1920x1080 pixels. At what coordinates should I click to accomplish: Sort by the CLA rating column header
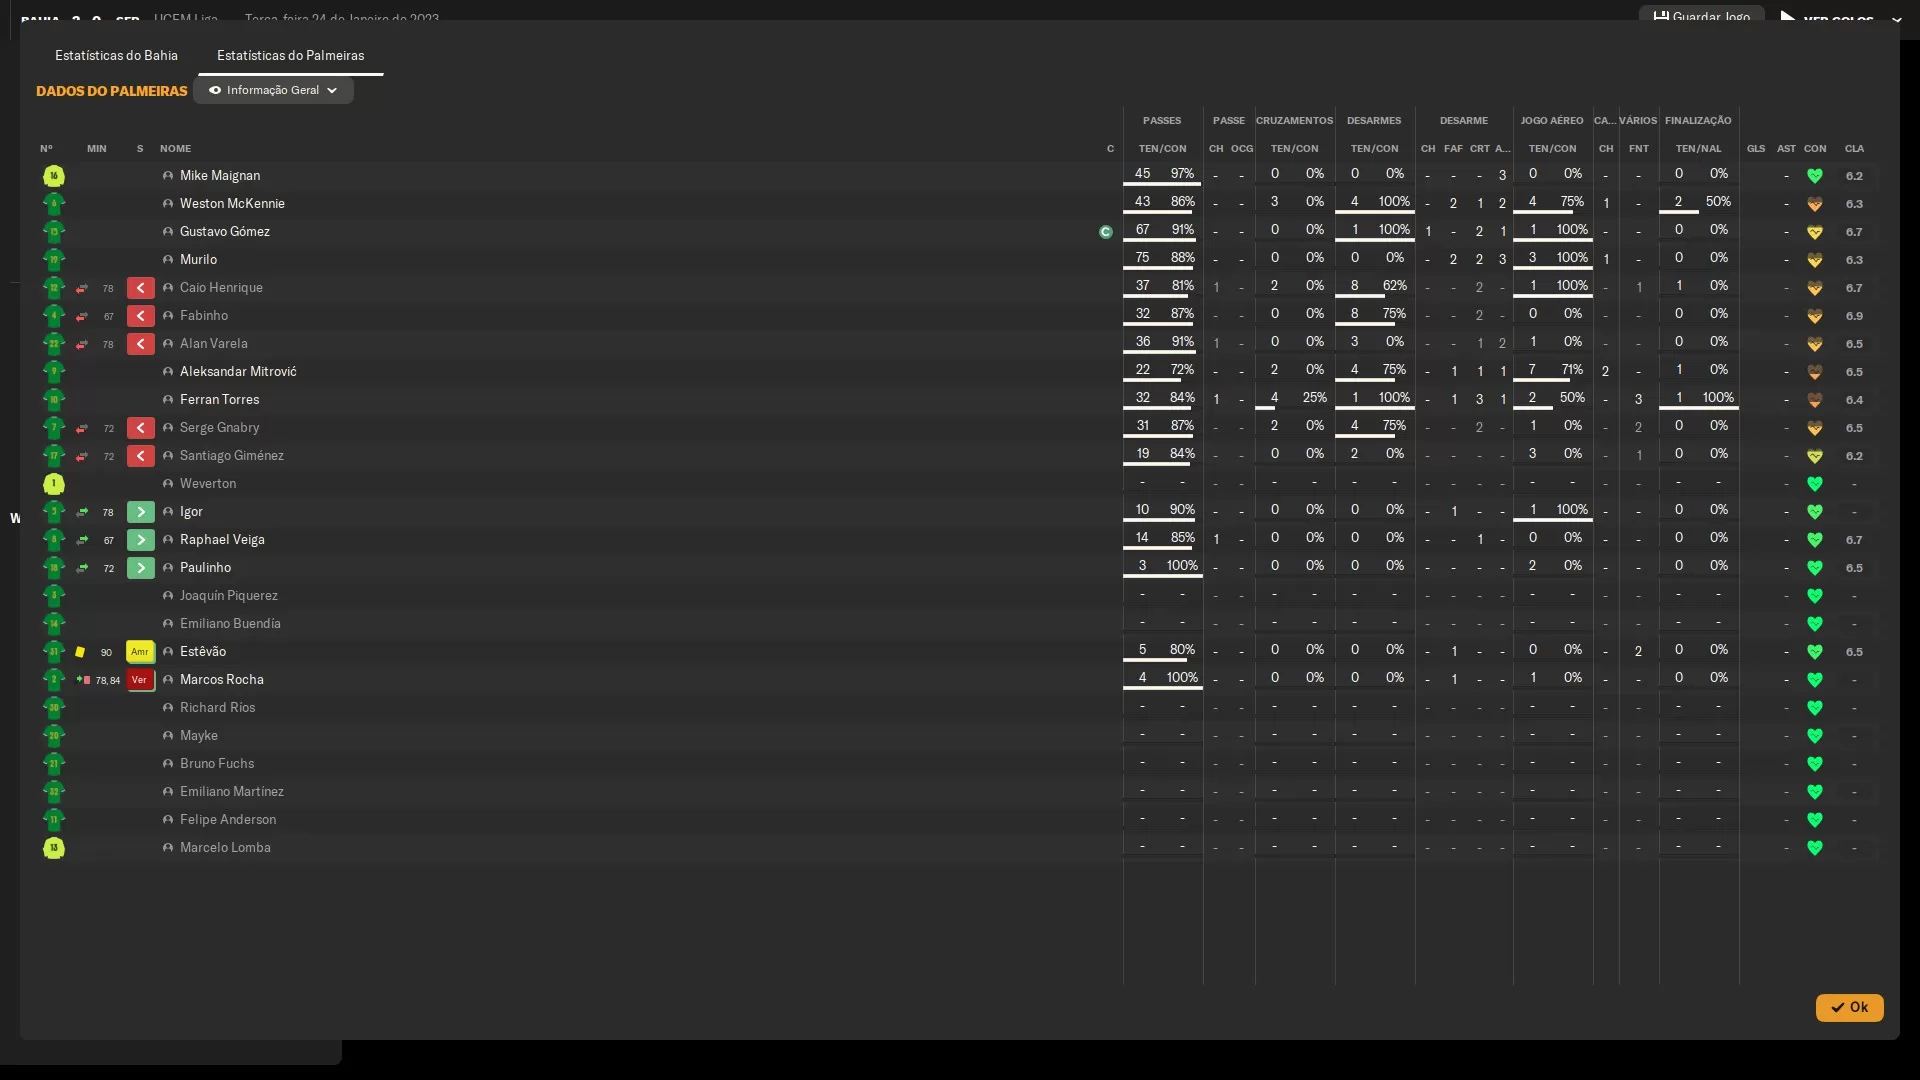coord(1854,149)
